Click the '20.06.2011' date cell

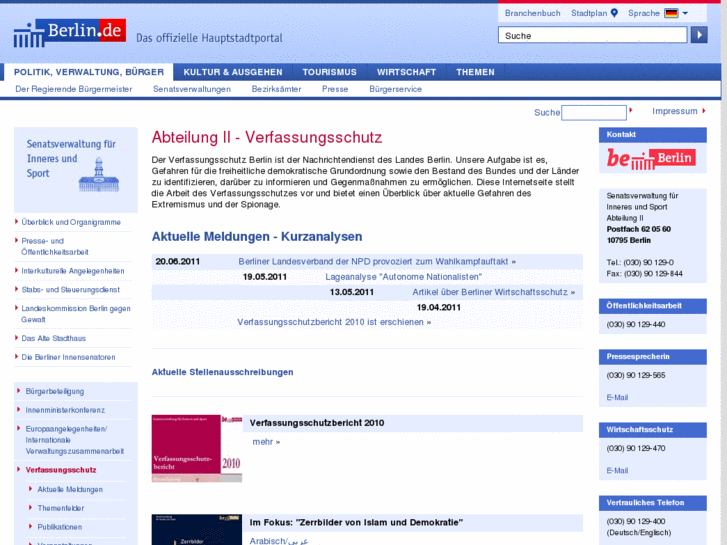coord(178,262)
